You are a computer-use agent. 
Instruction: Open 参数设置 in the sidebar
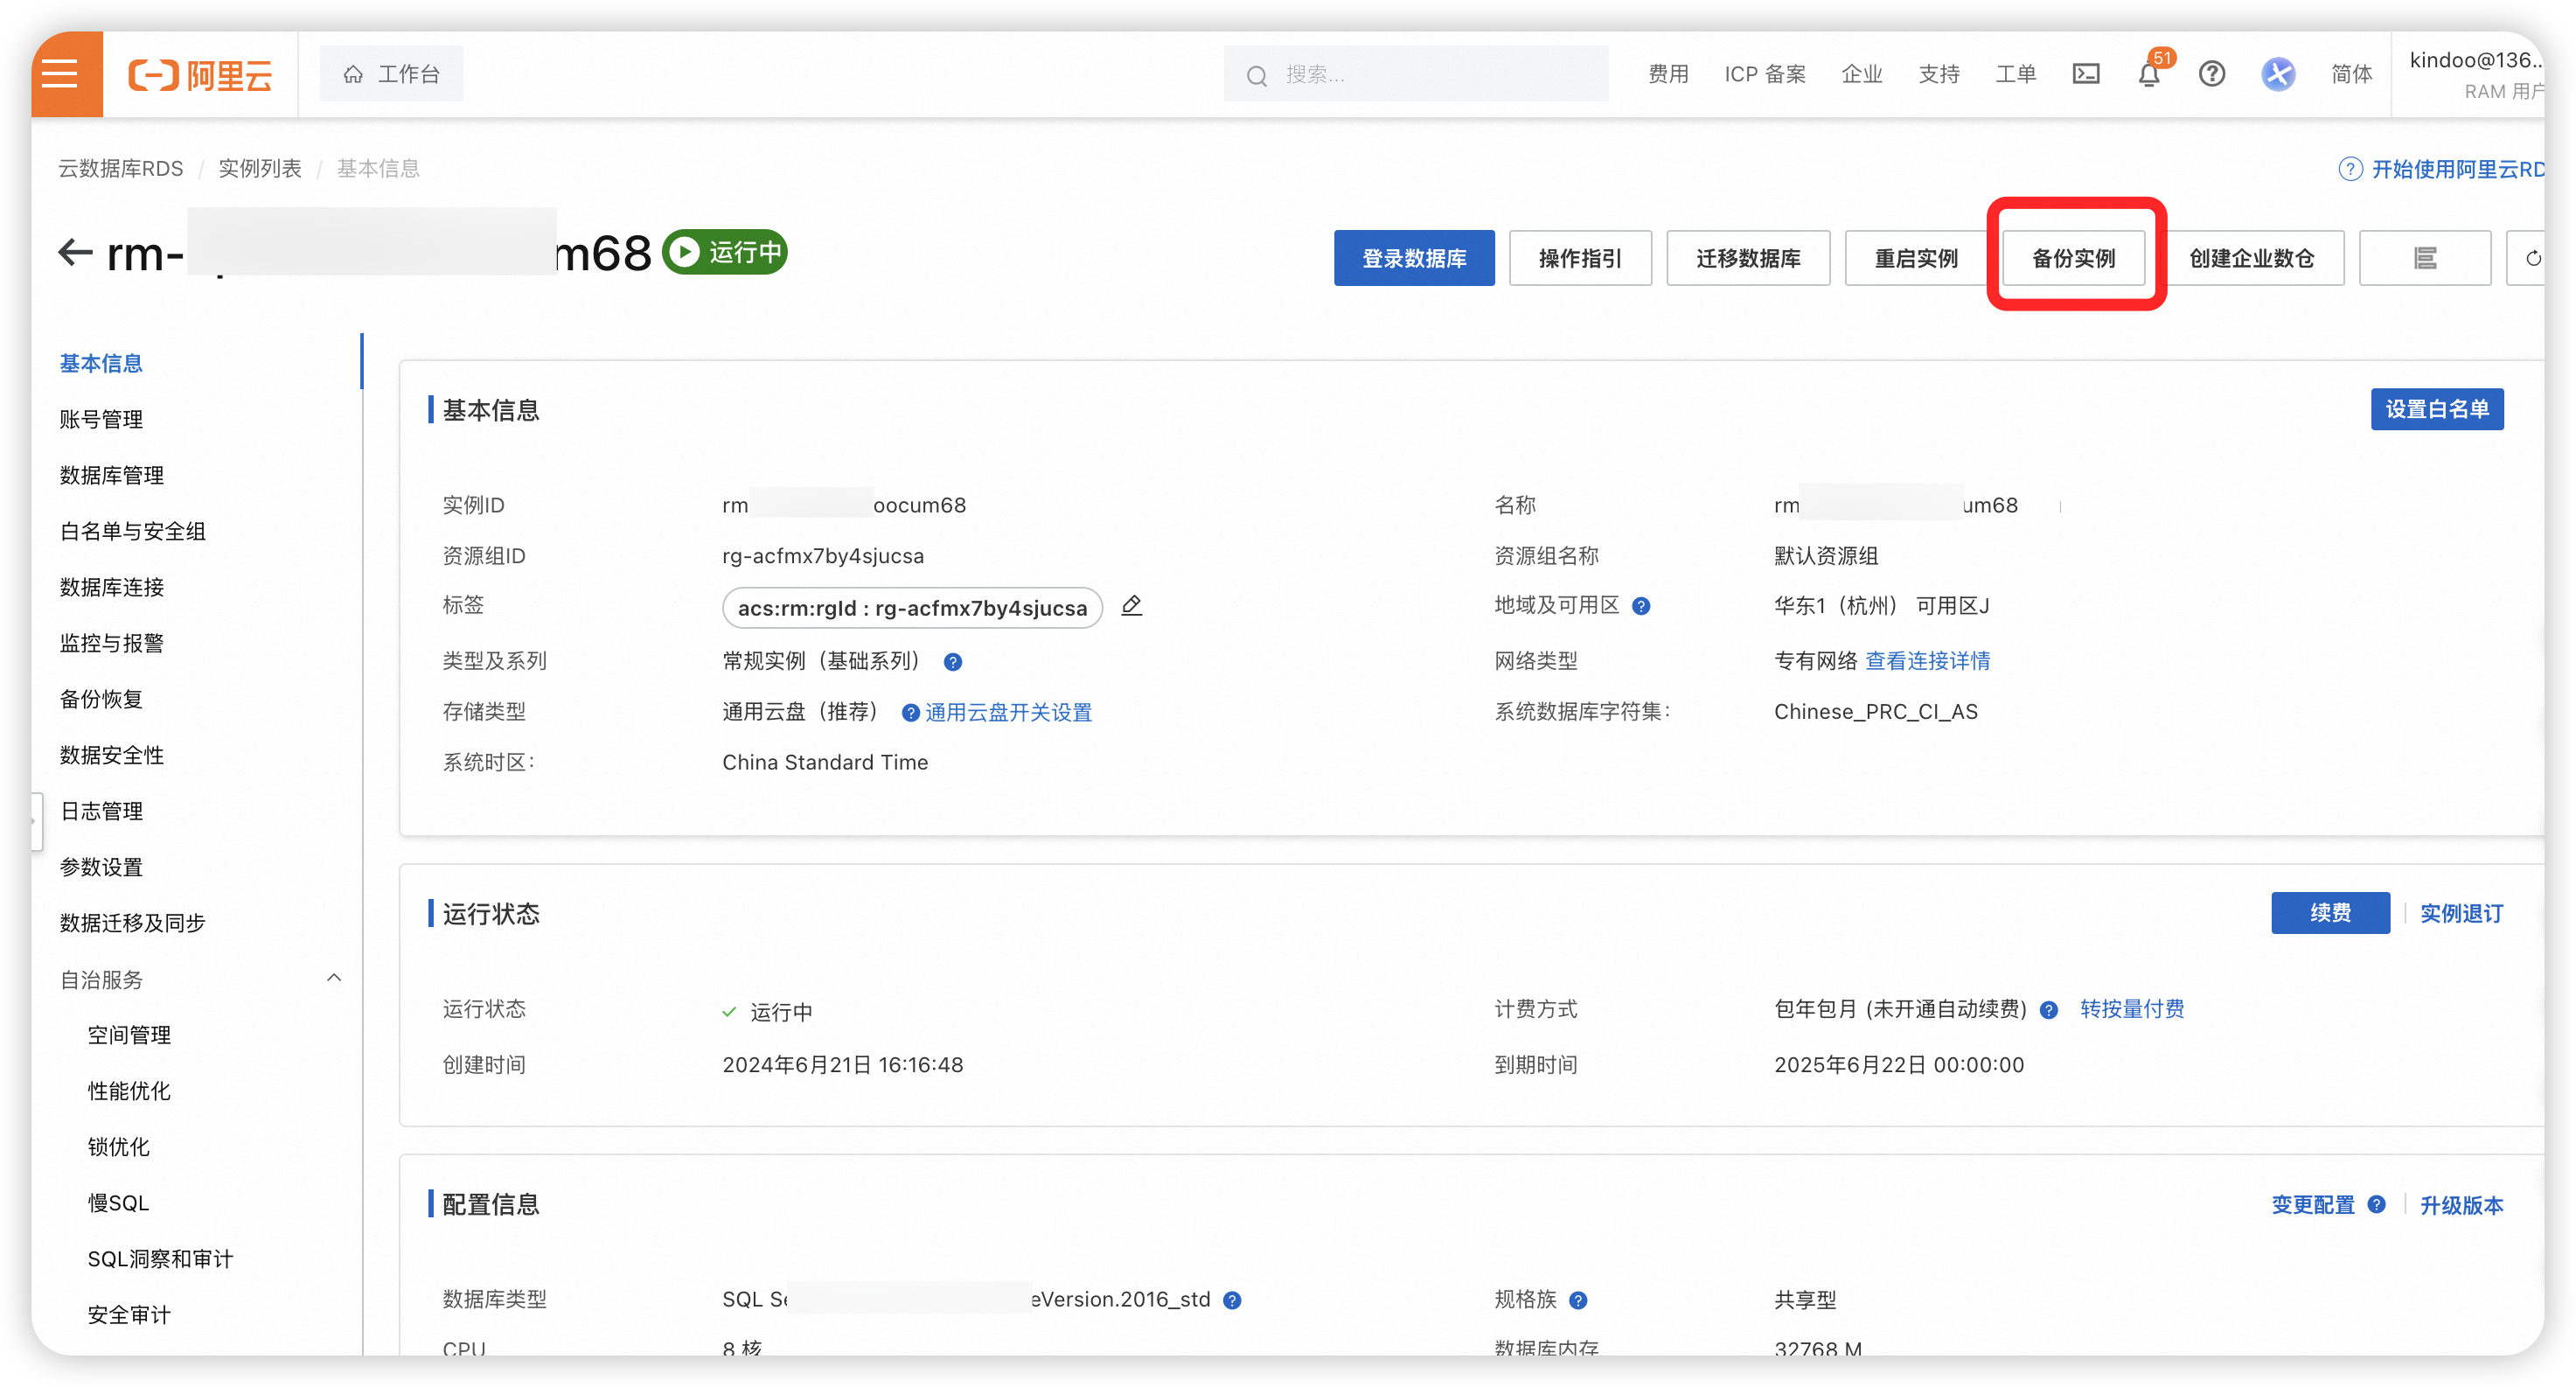[x=101, y=867]
